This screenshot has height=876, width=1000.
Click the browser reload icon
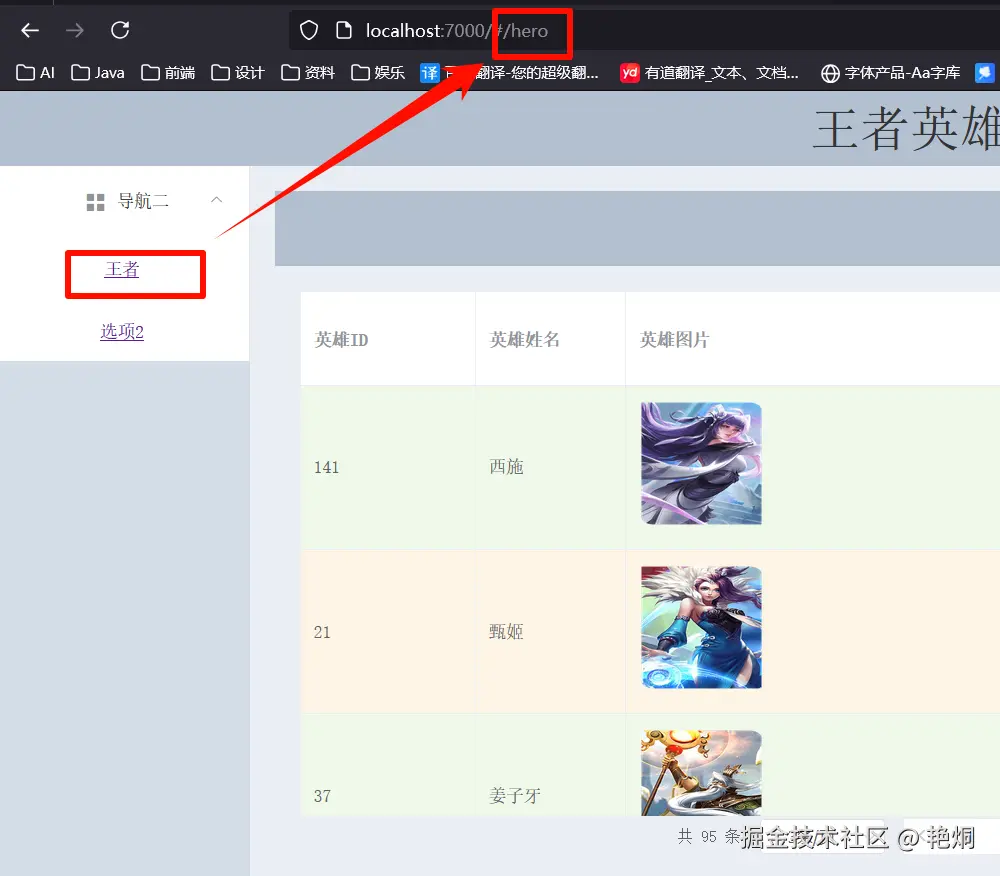(x=120, y=30)
